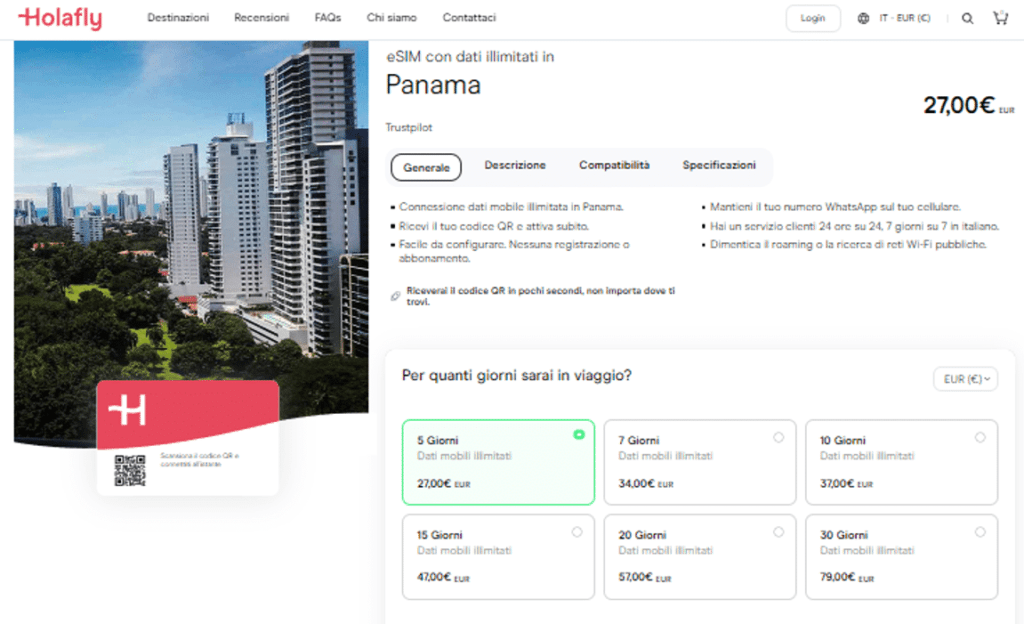1024x624 pixels.
Task: Click the 34,00€ price in 7 Giorni card
Action: coord(646,484)
